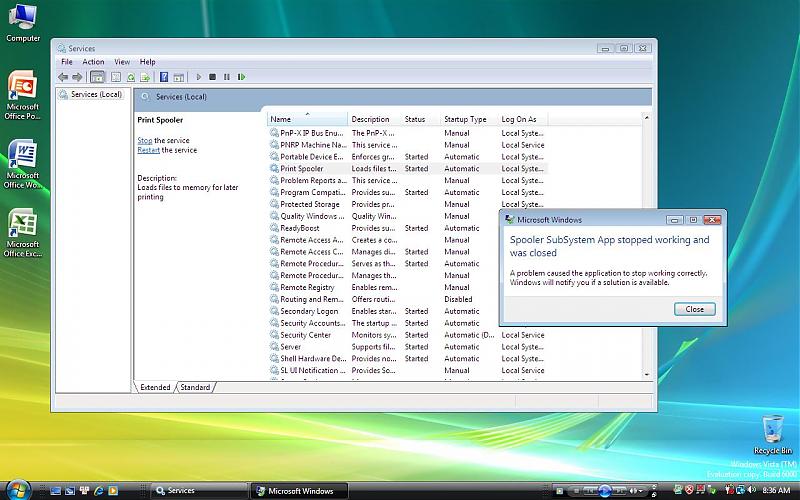
Task: Open the View menu
Action: [122, 62]
